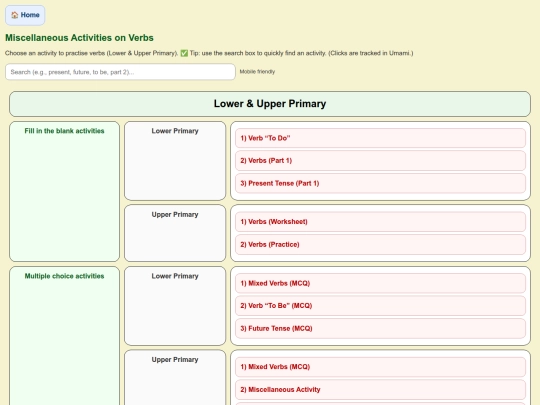Click the Miscellaneous Activities on Verbs title
540x405 pixels.
pyautogui.click(x=79, y=38)
